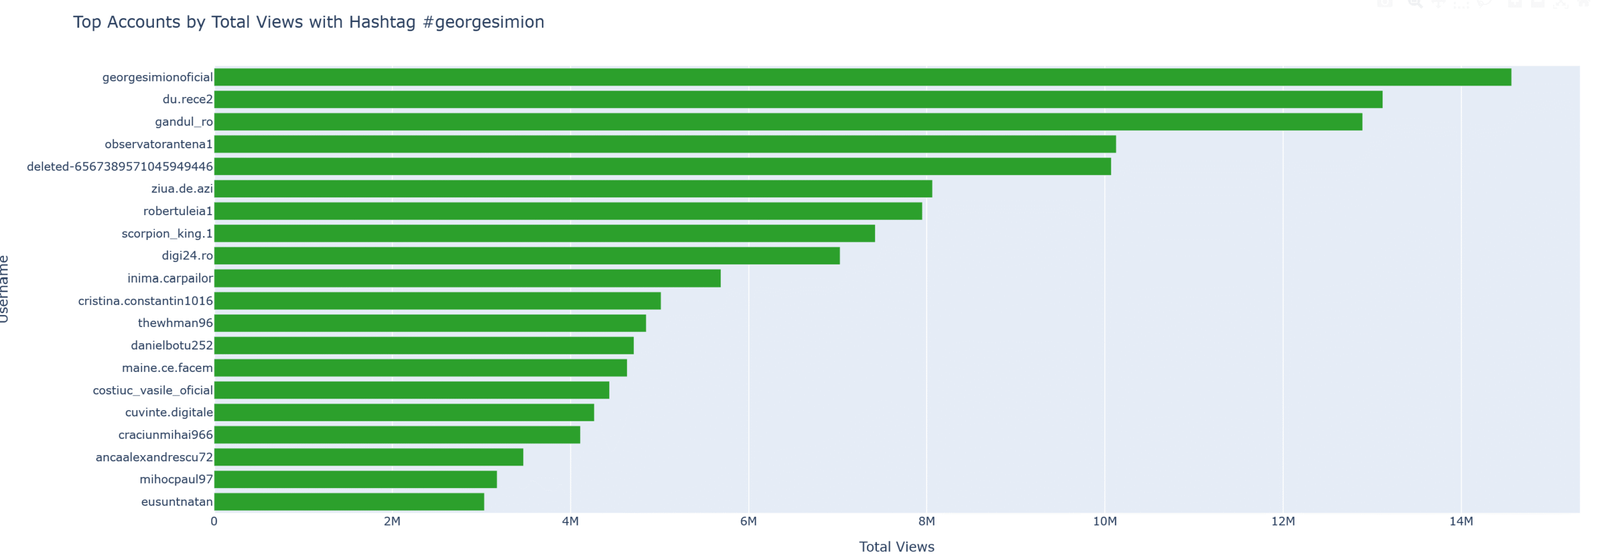1600x555 pixels.
Task: Activate the Lasso Select tool
Action: click(1484, 3)
